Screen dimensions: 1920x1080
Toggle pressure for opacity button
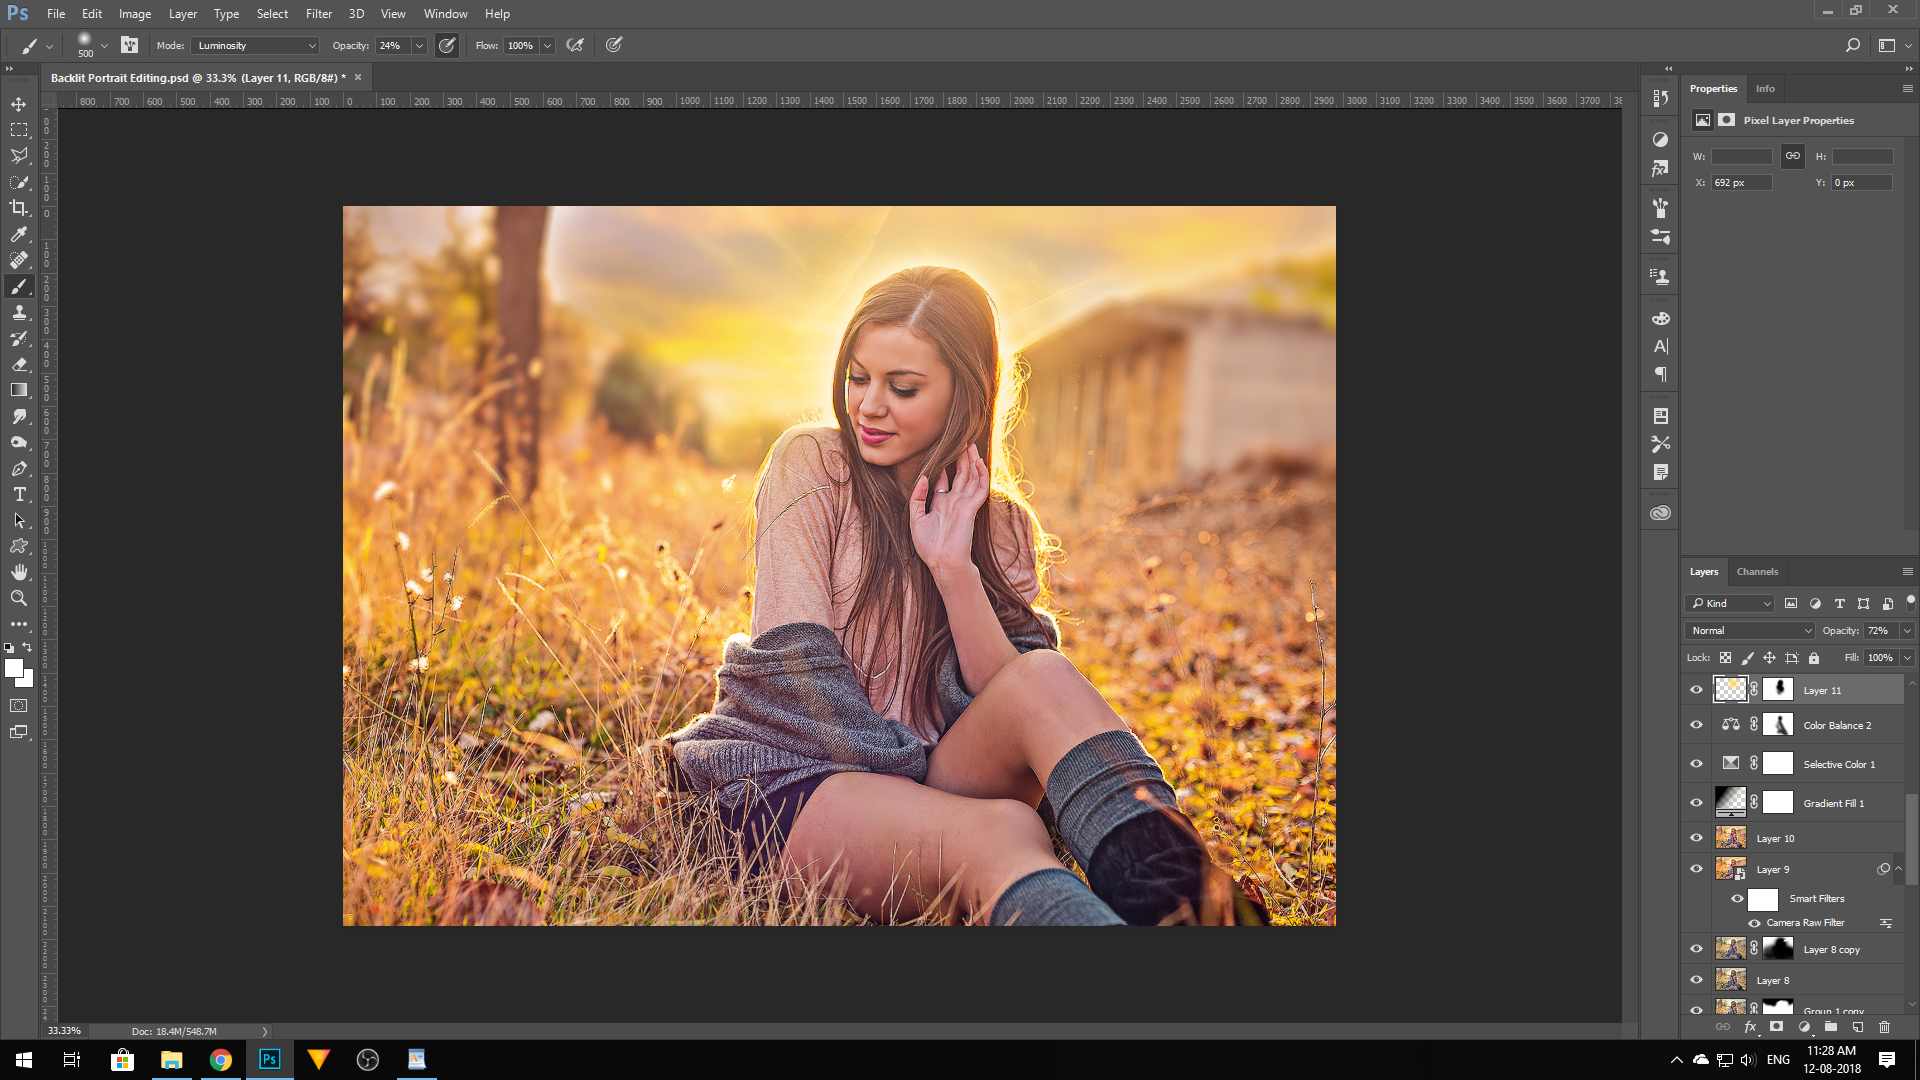(x=447, y=45)
